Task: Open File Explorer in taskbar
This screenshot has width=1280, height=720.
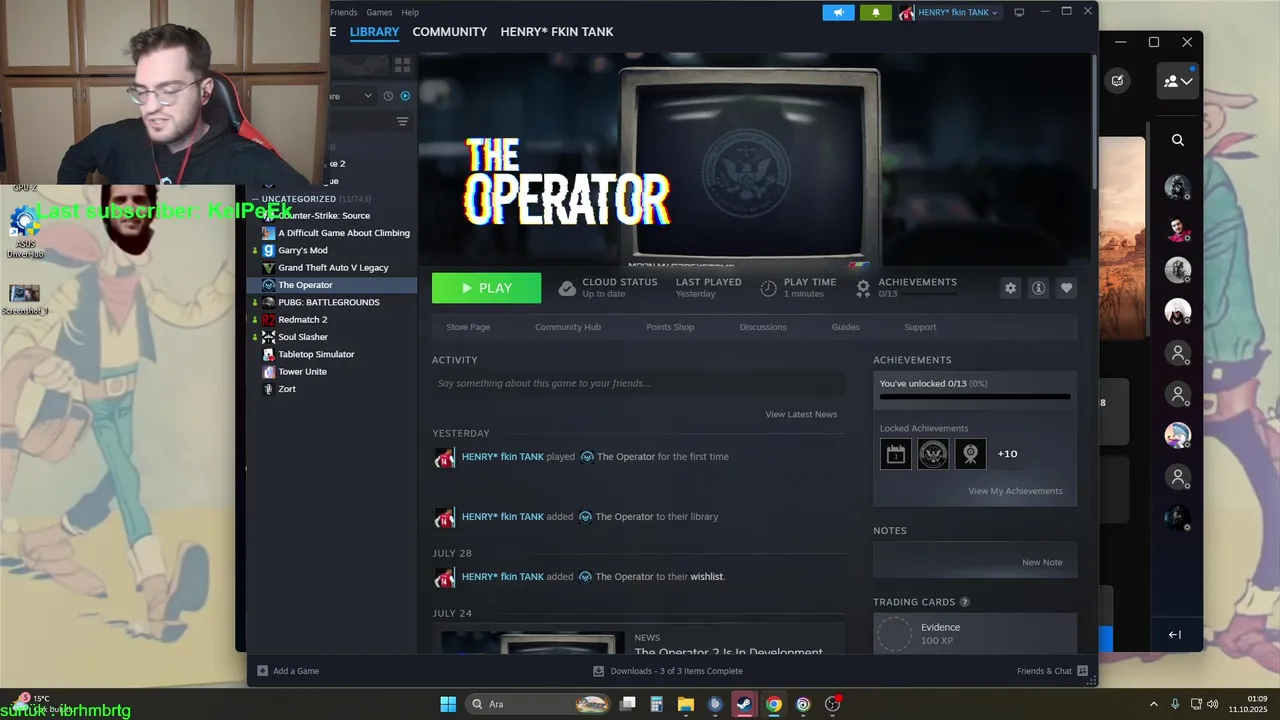Action: 686,704
